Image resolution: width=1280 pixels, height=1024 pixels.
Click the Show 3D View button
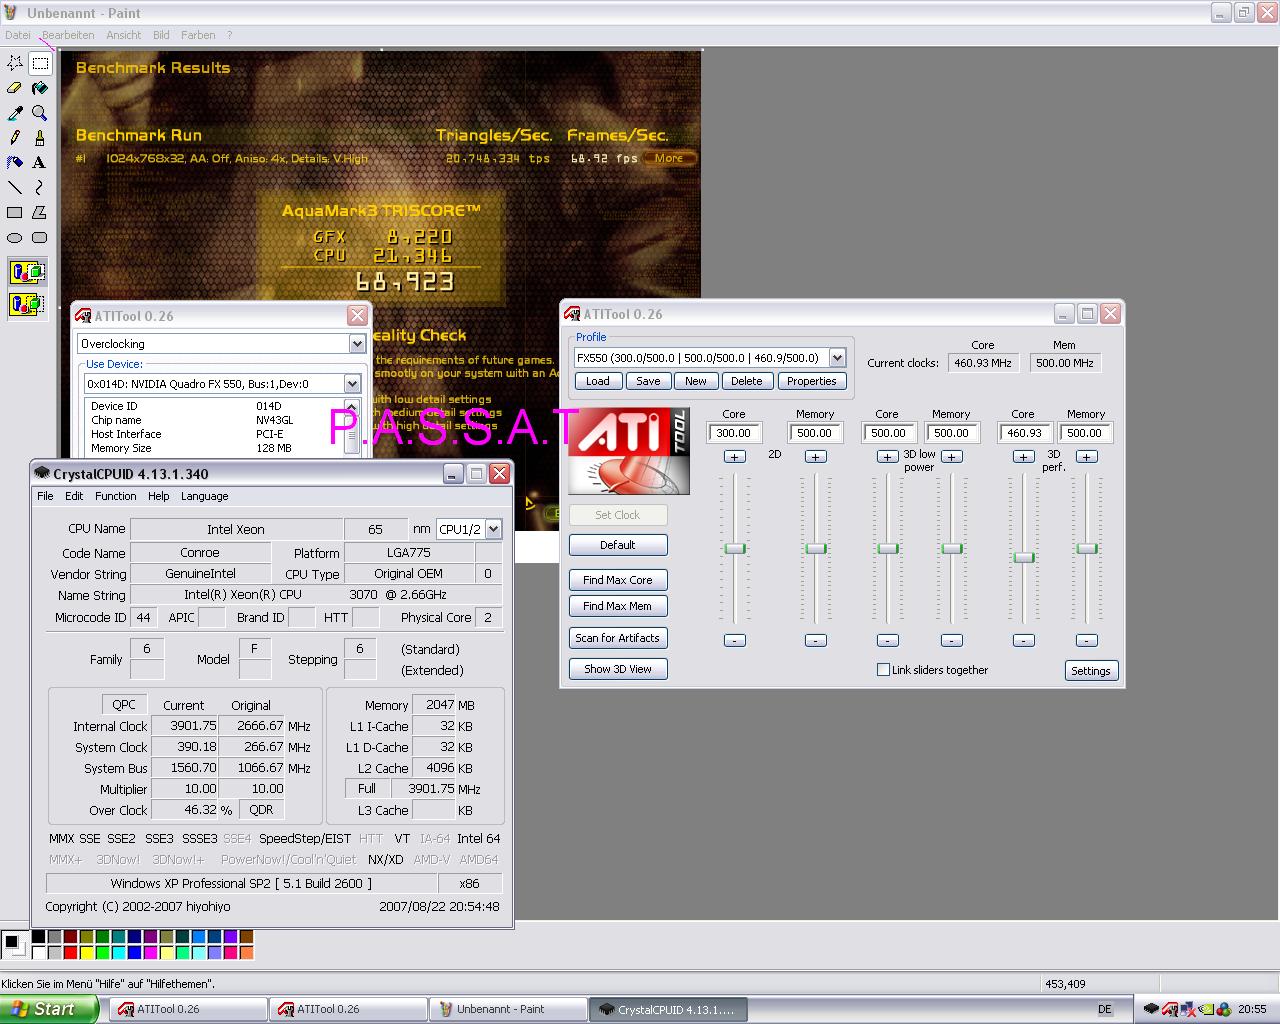tap(618, 669)
